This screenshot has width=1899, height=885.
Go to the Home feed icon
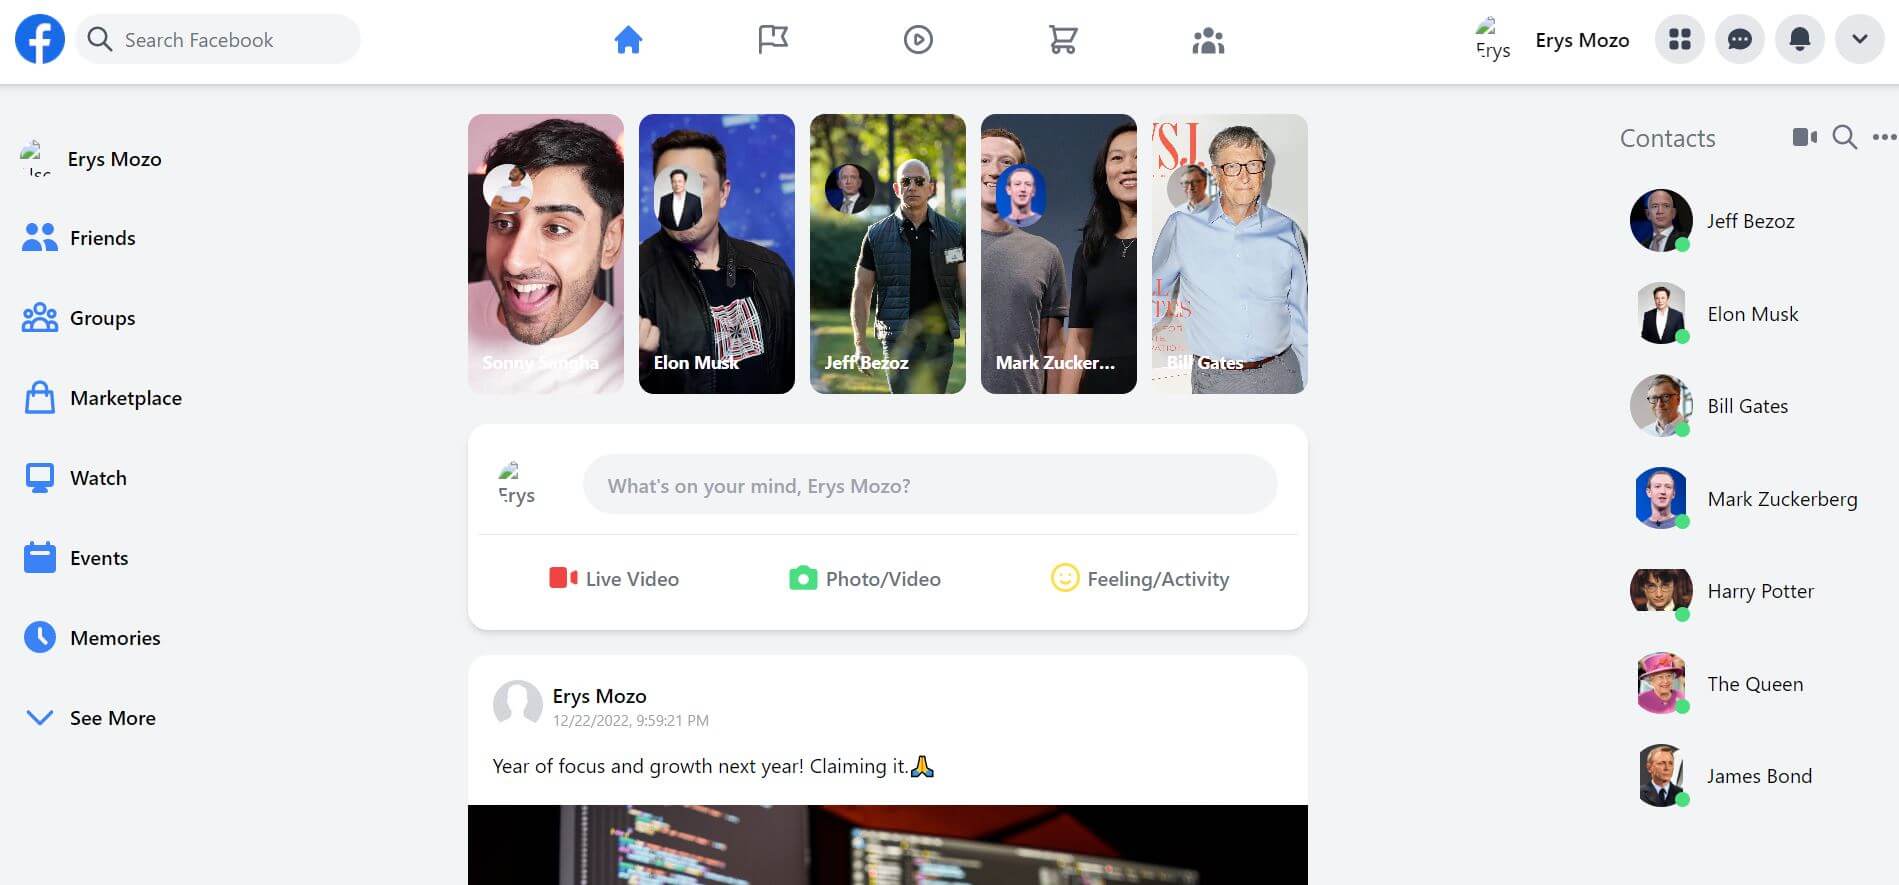(x=628, y=40)
